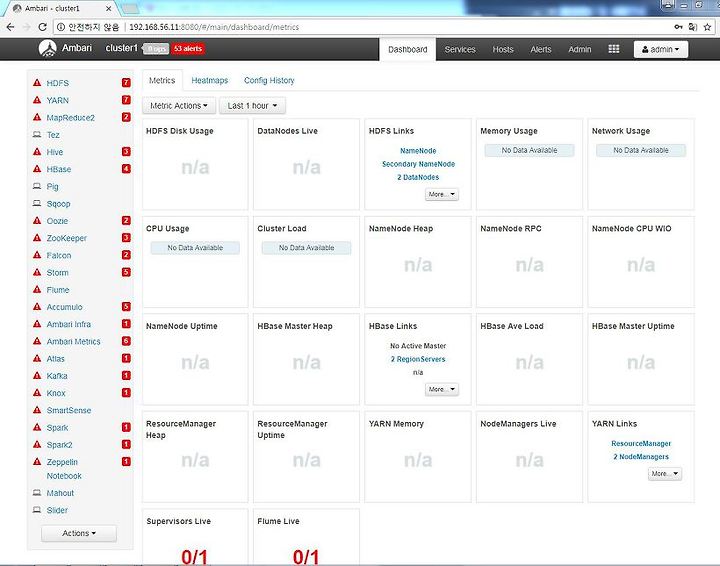Click Storm alert count badge

pos(126,272)
